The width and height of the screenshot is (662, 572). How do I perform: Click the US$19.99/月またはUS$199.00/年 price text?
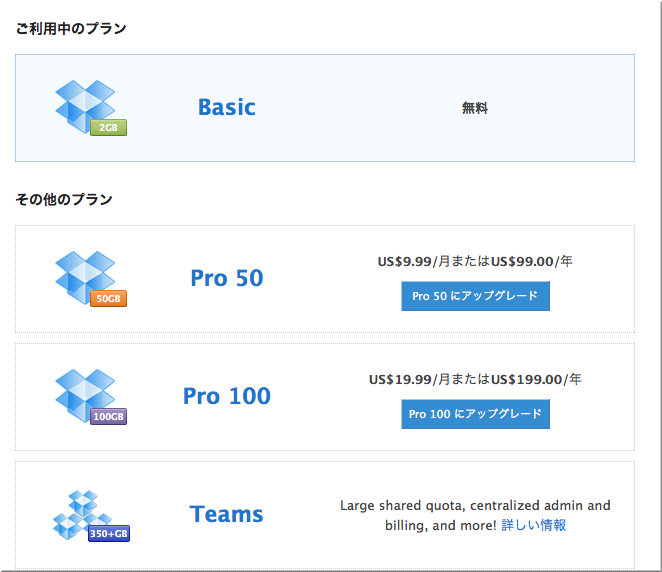point(475,379)
